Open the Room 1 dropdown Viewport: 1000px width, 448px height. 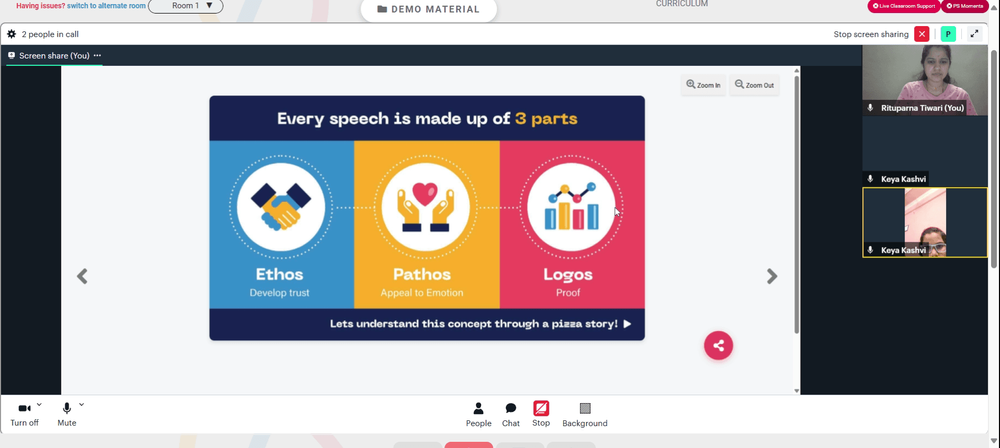(x=186, y=6)
